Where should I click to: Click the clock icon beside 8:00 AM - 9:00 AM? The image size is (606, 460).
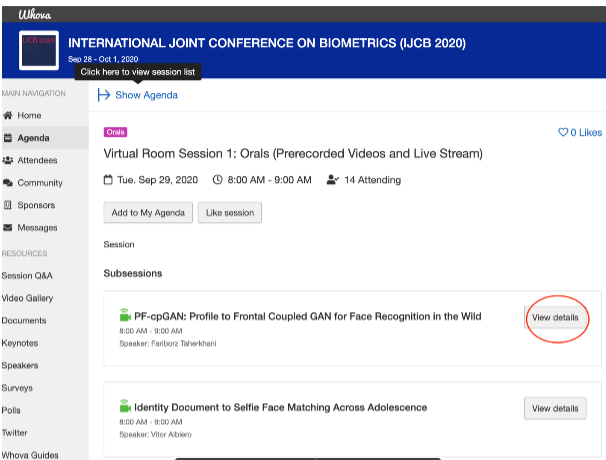click(218, 180)
